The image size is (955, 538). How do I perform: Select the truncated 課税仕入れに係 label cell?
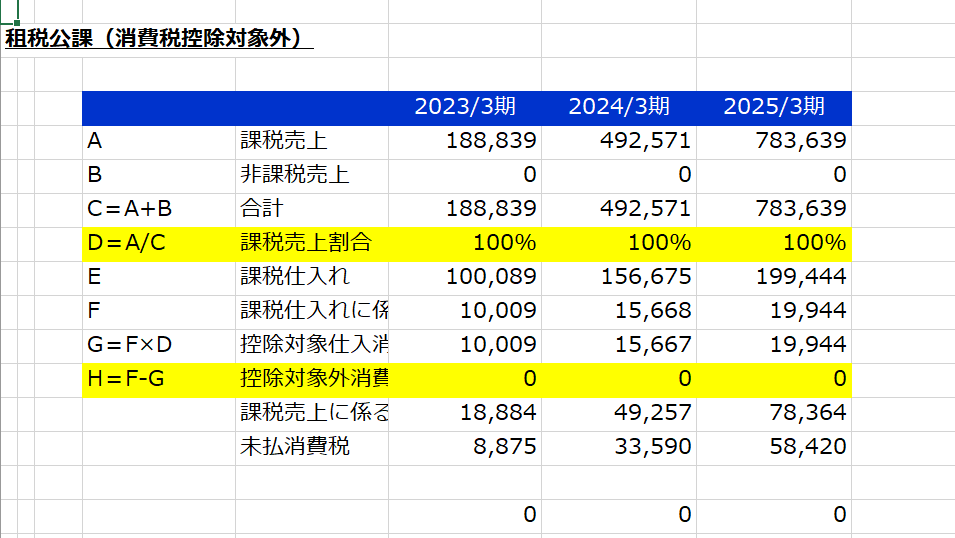312,311
